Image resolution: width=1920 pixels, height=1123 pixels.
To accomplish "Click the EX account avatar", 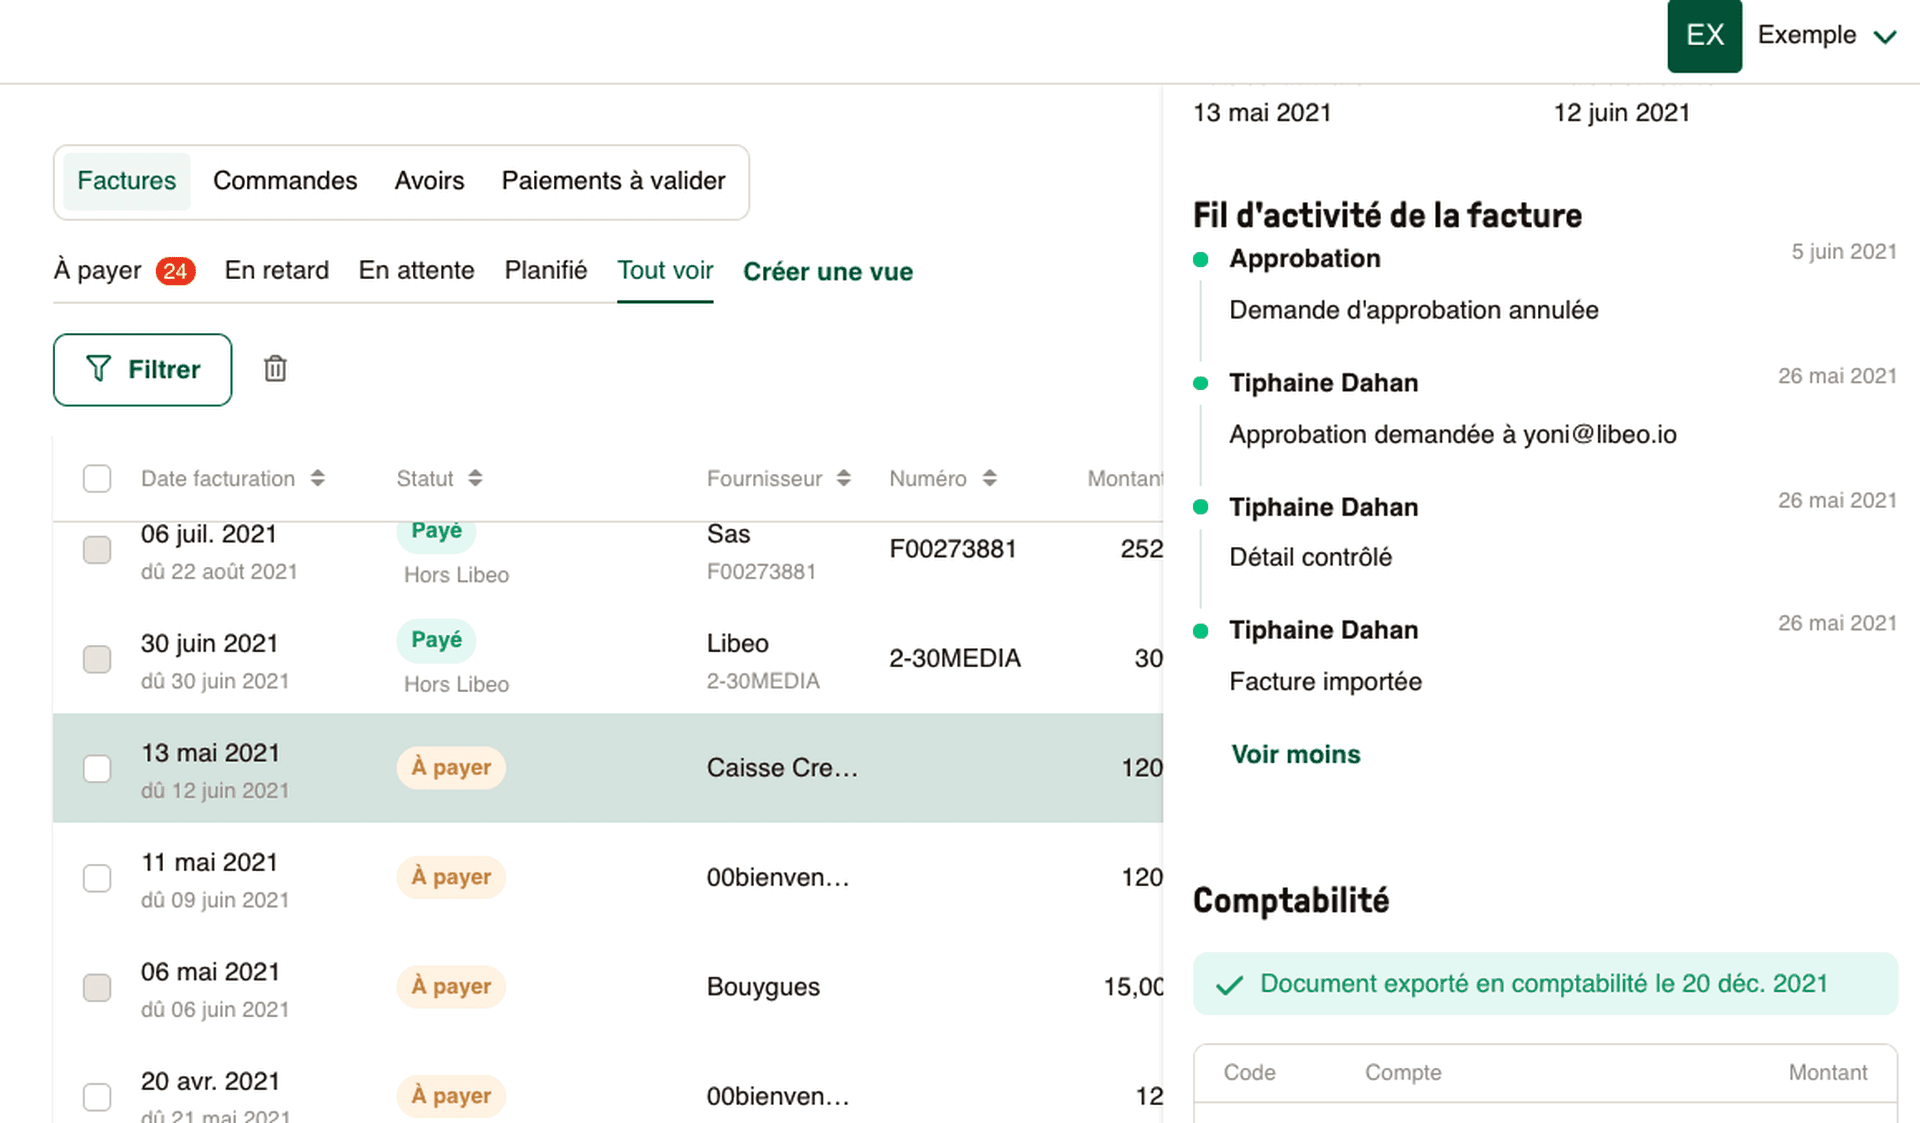I will [x=1704, y=36].
